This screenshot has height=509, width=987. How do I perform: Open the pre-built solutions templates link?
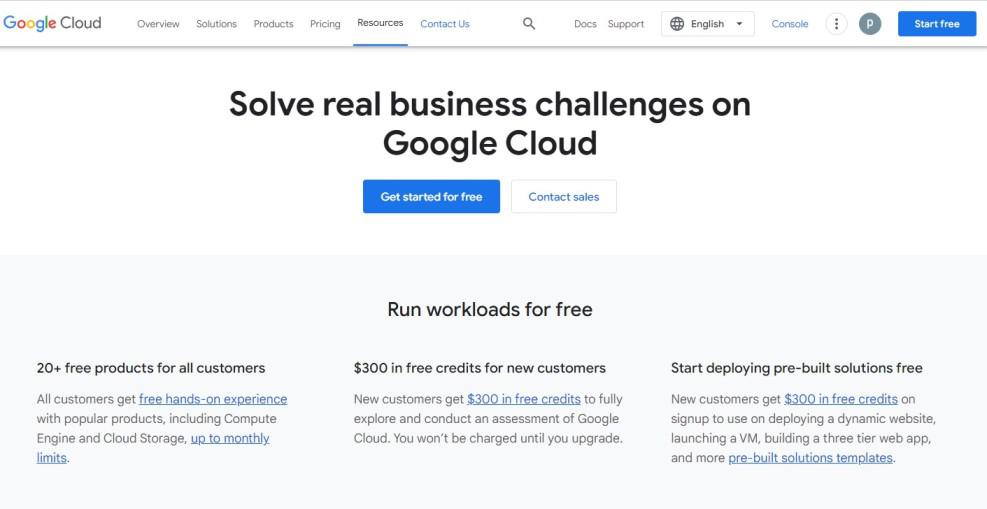coord(810,458)
